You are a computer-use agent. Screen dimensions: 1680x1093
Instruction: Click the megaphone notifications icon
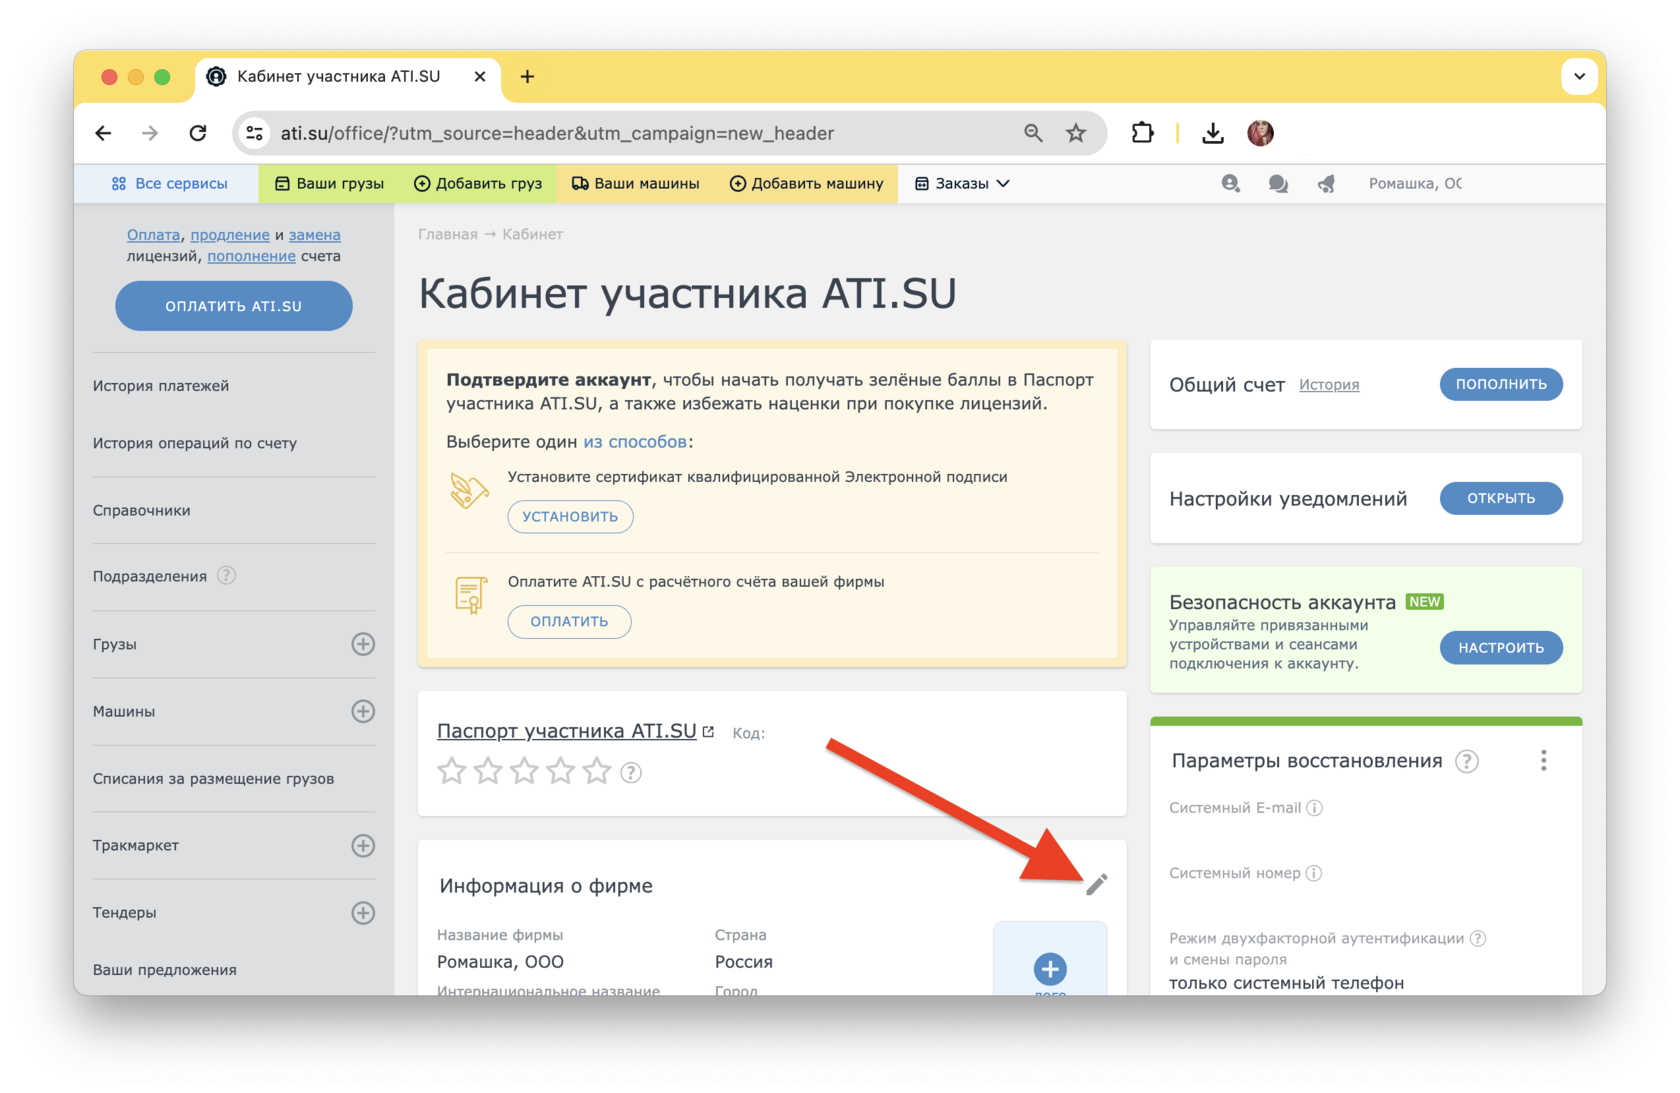1326,184
